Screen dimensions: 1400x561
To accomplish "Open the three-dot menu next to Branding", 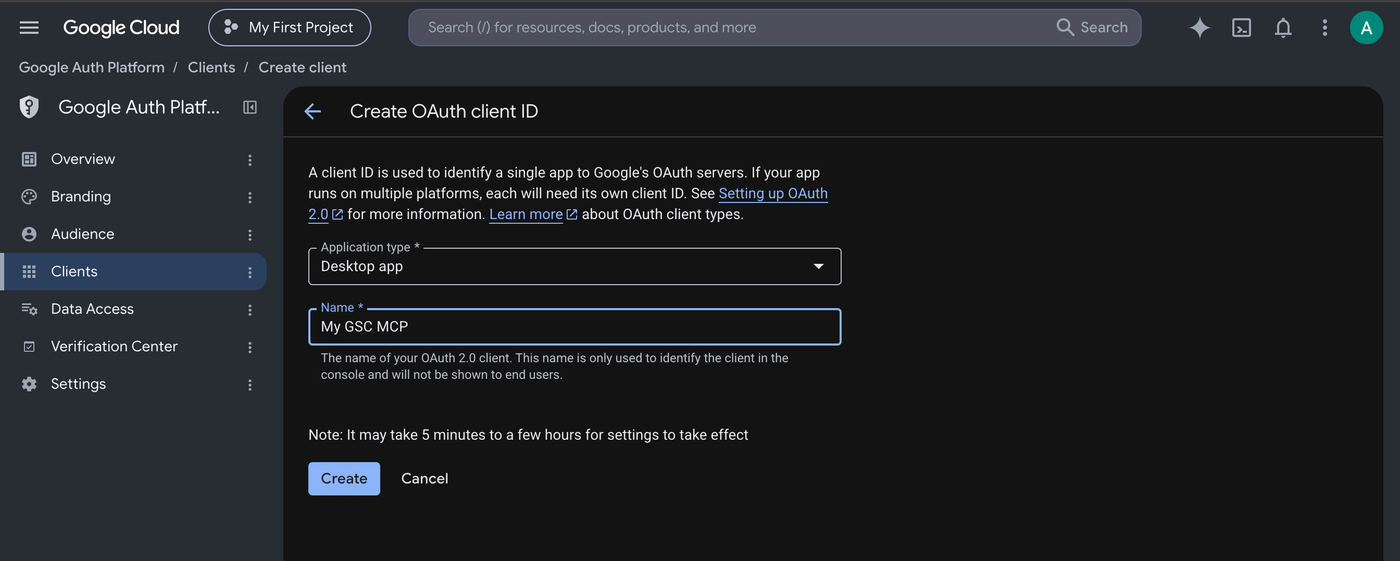I will tap(250, 197).
